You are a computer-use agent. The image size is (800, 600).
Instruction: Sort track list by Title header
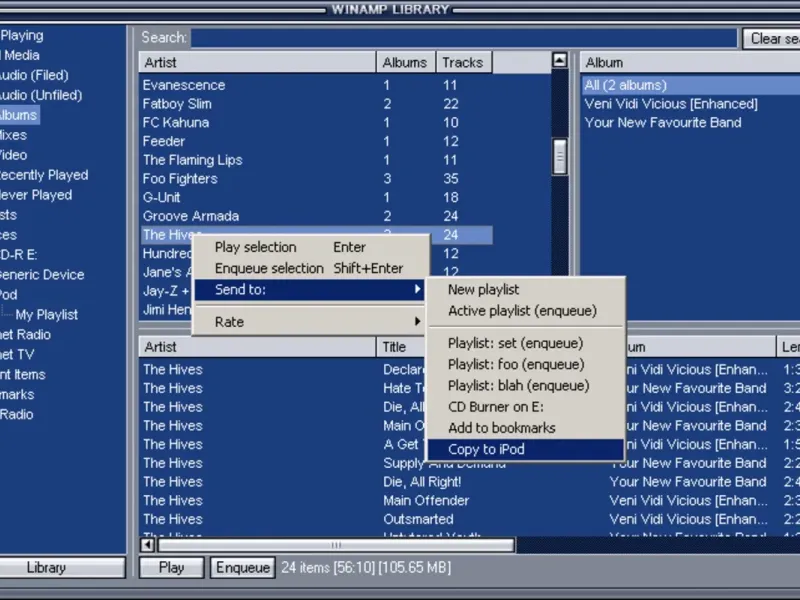pos(401,347)
